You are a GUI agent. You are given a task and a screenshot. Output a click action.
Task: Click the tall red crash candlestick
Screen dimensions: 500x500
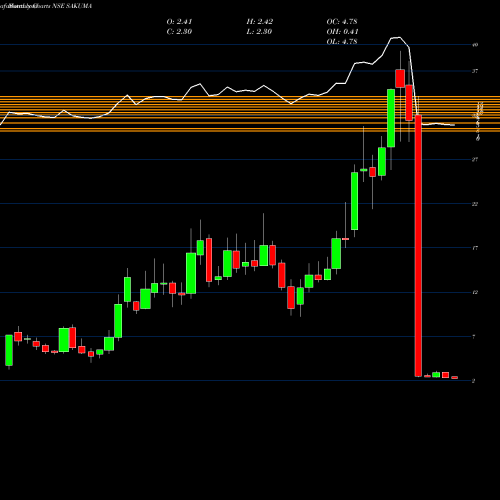click(x=418, y=246)
